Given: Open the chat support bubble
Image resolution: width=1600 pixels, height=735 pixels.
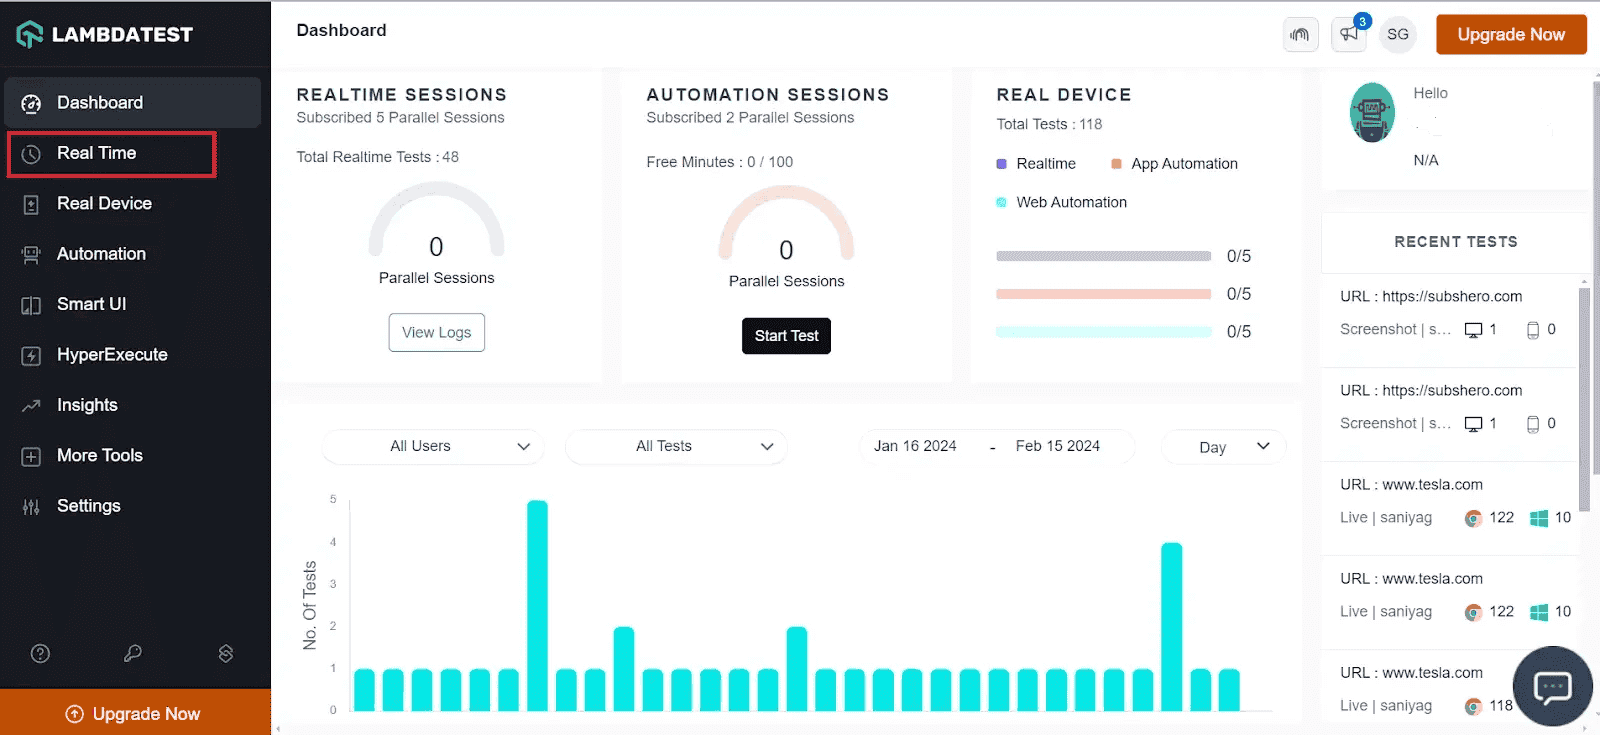Looking at the screenshot, I should [1552, 686].
